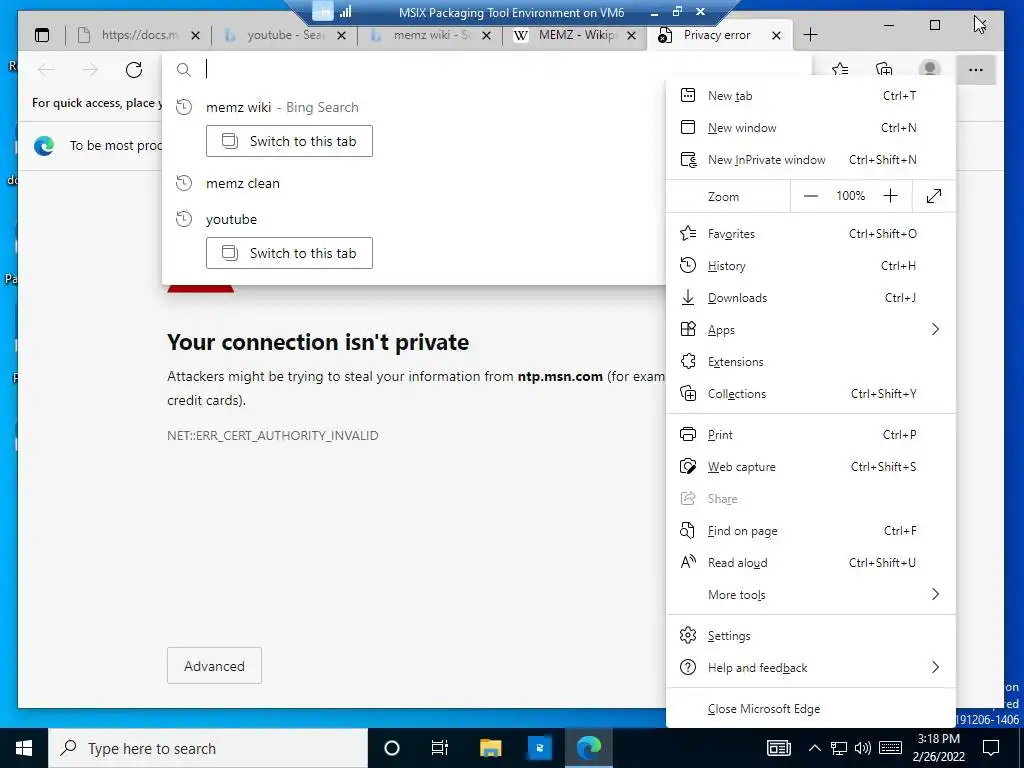The width and height of the screenshot is (1024, 768).
Task: Open Task View on the taskbar
Action: click(x=440, y=748)
